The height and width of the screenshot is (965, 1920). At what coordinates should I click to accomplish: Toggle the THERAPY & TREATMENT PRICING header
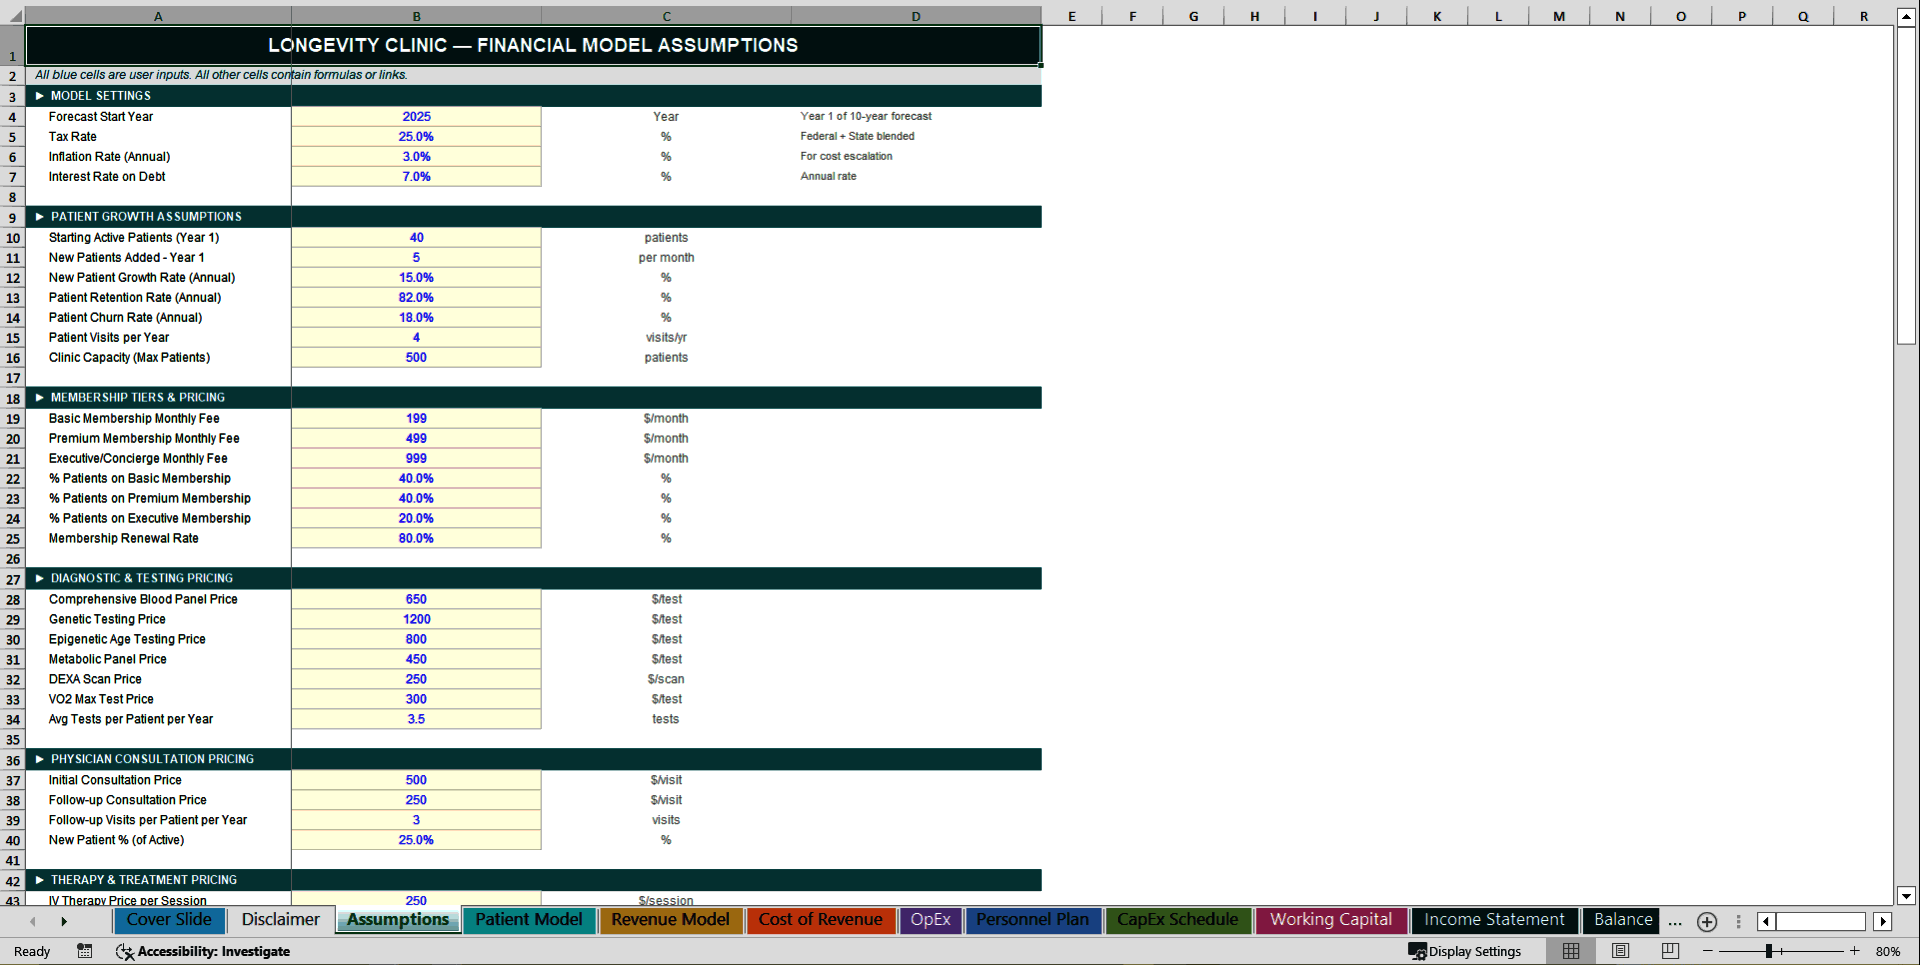click(x=38, y=880)
